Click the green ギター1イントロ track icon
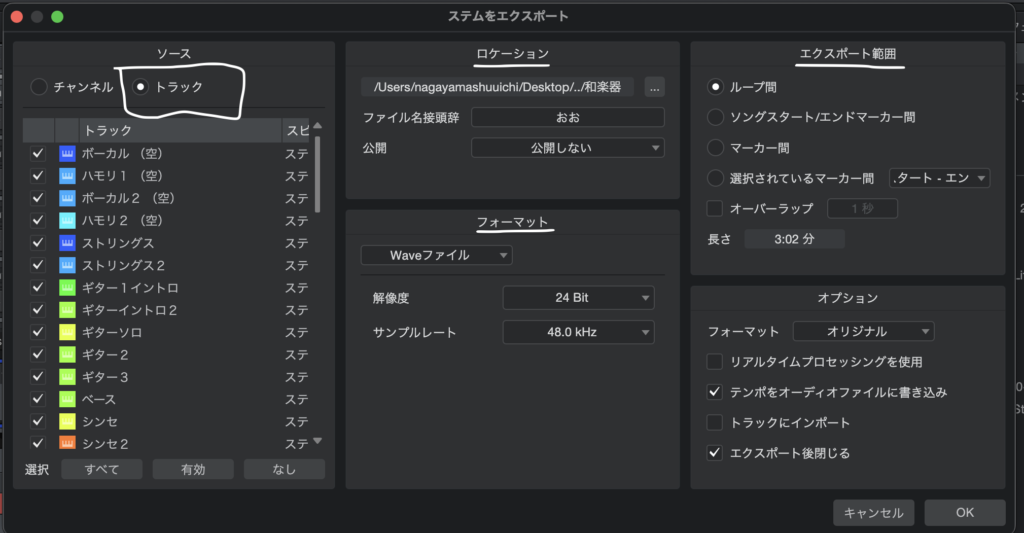Screen dimensions: 1024x533 (67, 288)
